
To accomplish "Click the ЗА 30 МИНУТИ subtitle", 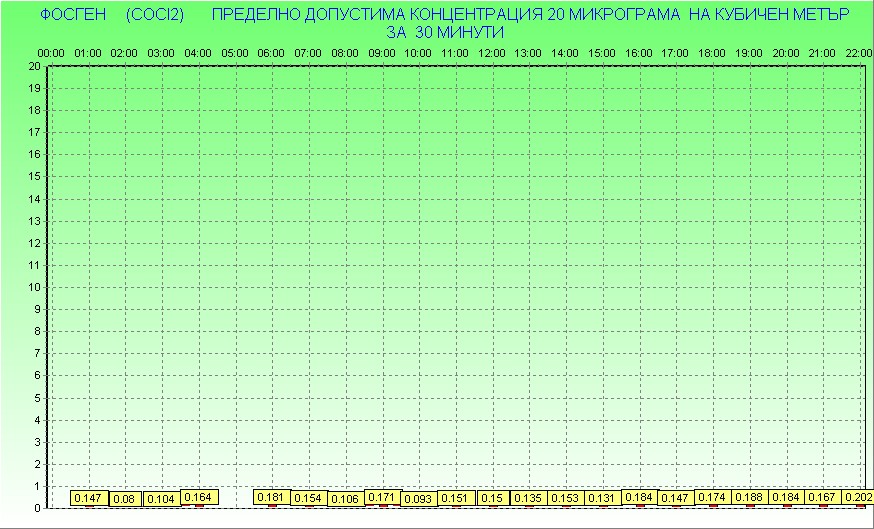I will (445, 32).
